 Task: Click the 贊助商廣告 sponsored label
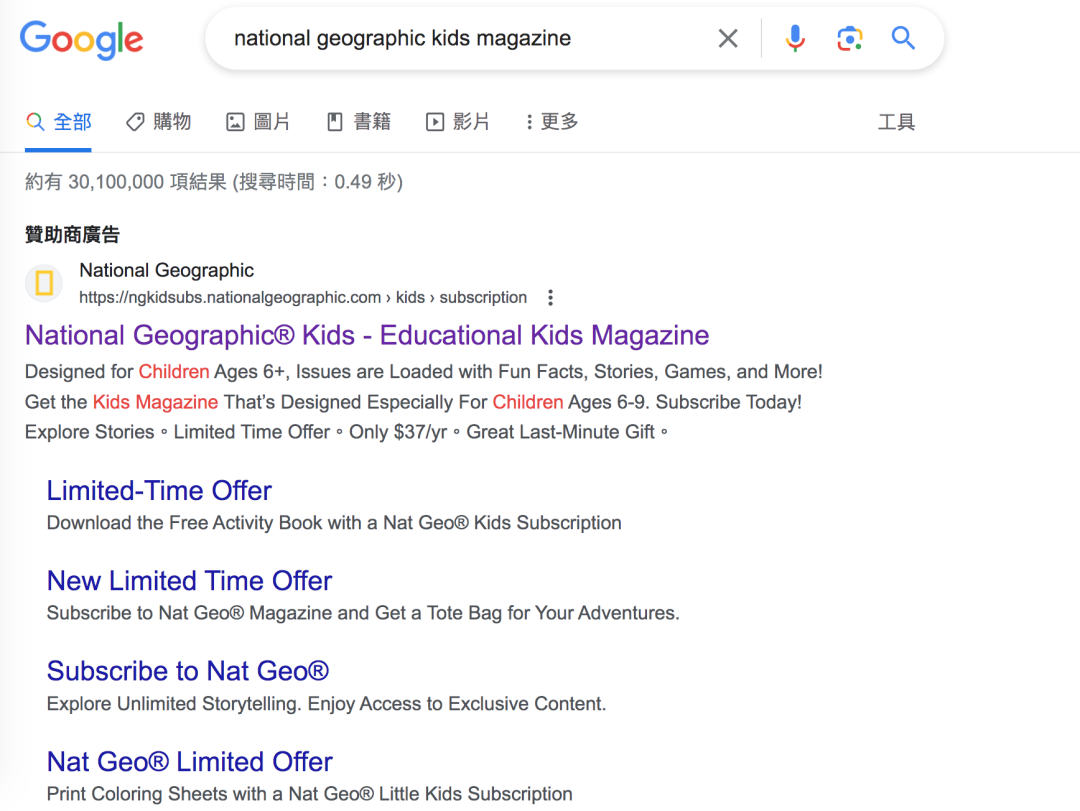tap(72, 235)
